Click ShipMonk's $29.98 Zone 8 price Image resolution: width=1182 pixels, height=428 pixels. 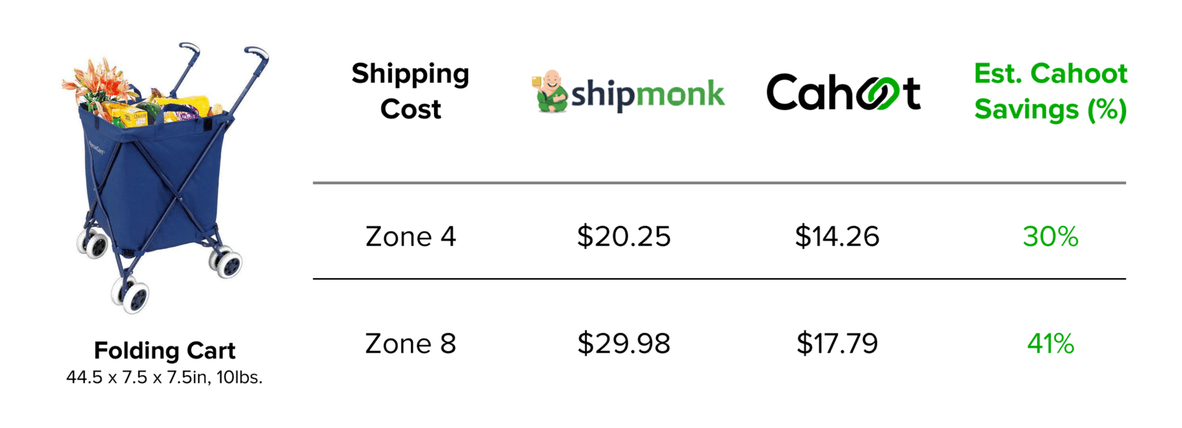(624, 343)
